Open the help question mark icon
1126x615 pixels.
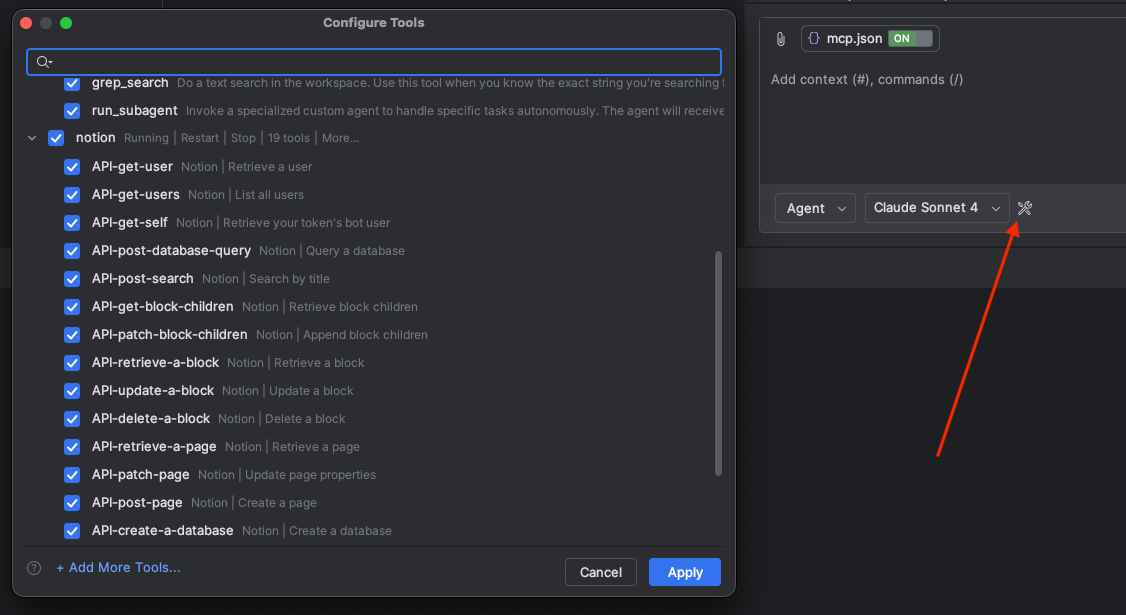click(34, 568)
